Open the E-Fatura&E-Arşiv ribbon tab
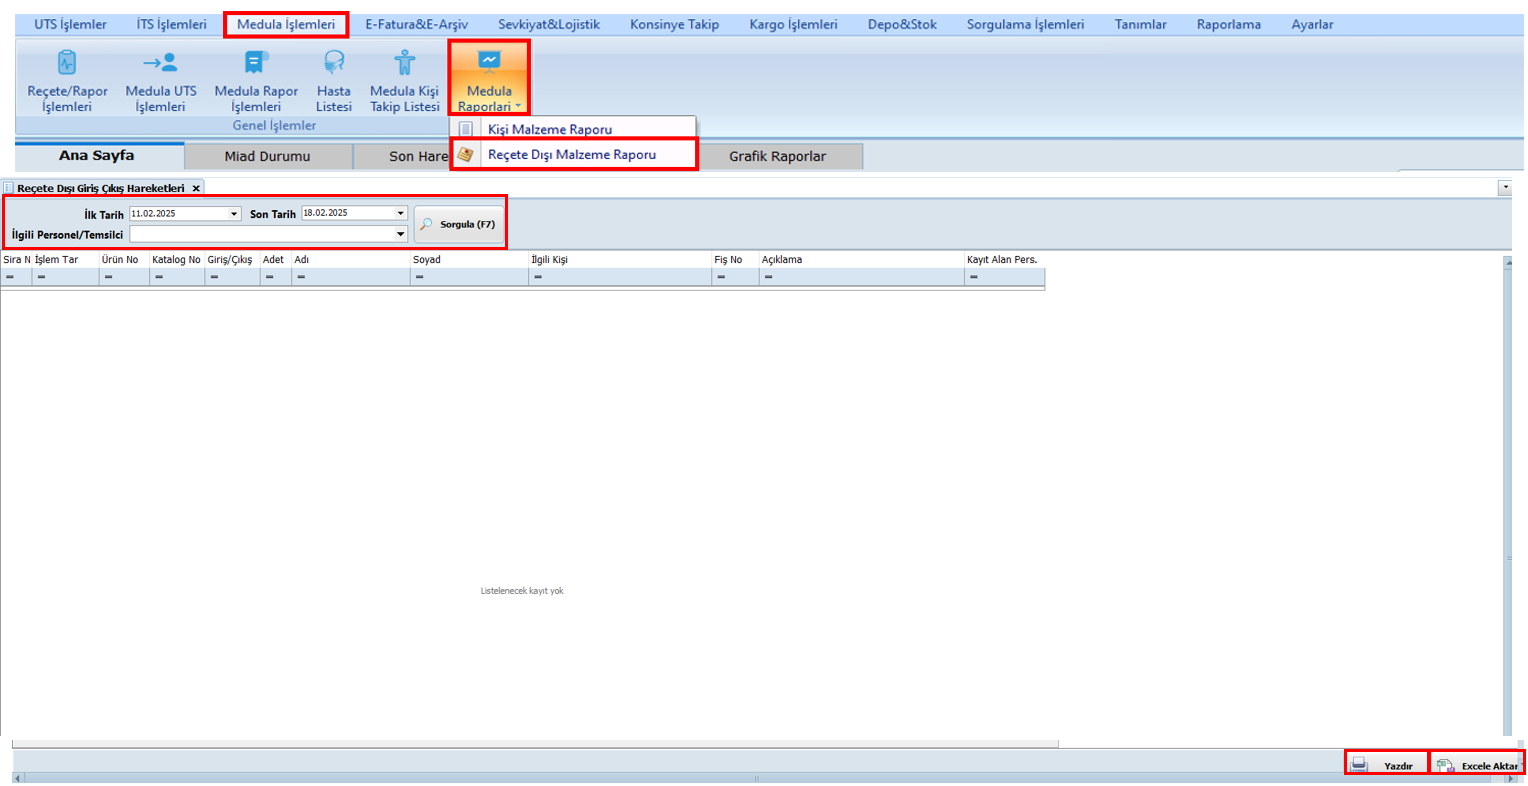1528x786 pixels. [x=416, y=24]
